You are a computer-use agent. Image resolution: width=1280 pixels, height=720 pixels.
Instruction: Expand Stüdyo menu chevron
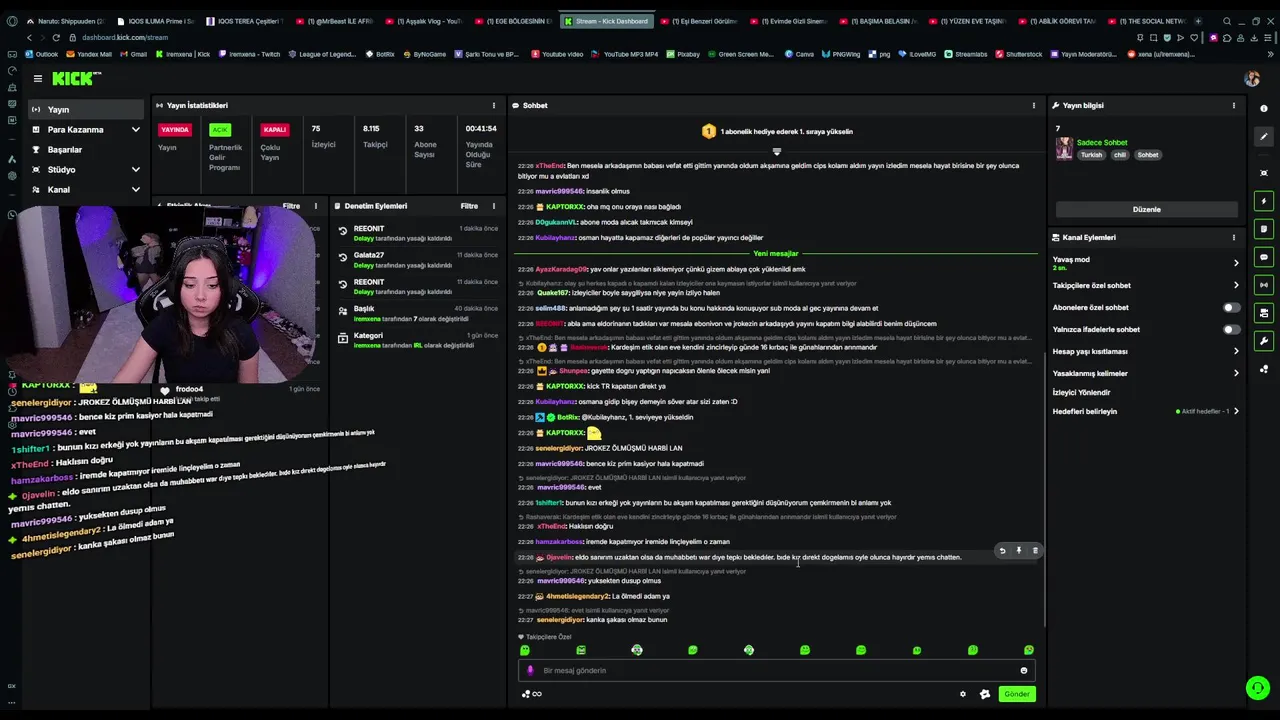pyautogui.click(x=135, y=170)
